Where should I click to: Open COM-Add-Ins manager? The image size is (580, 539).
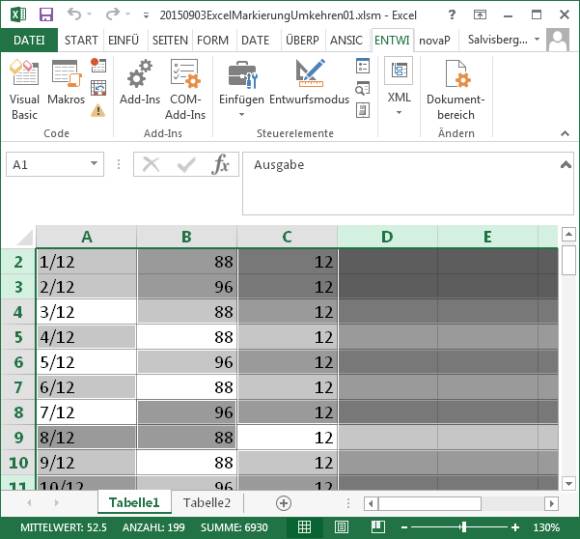185,89
